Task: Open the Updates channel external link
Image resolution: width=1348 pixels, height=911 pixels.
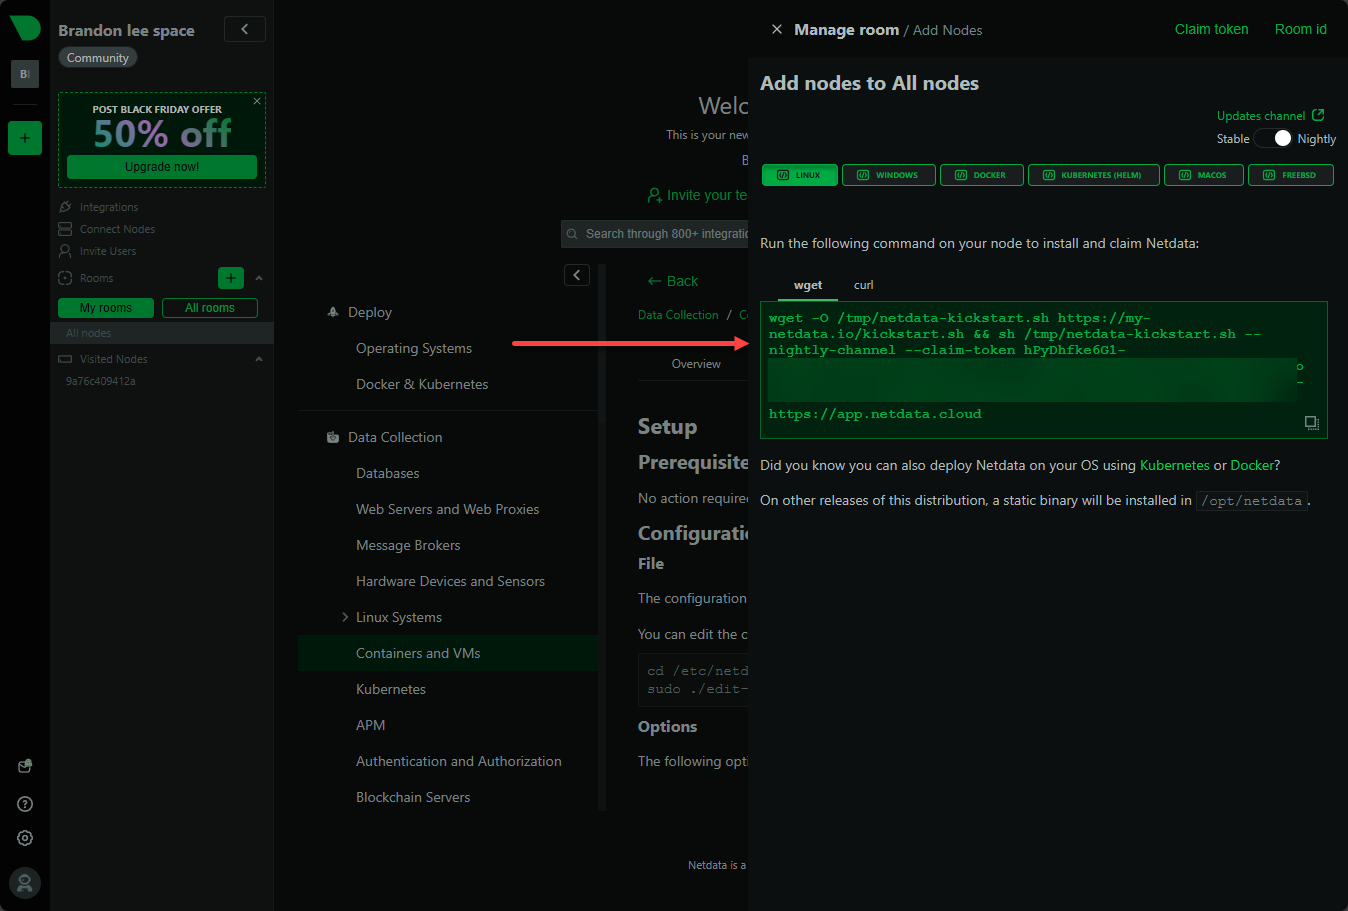Action: (1270, 116)
